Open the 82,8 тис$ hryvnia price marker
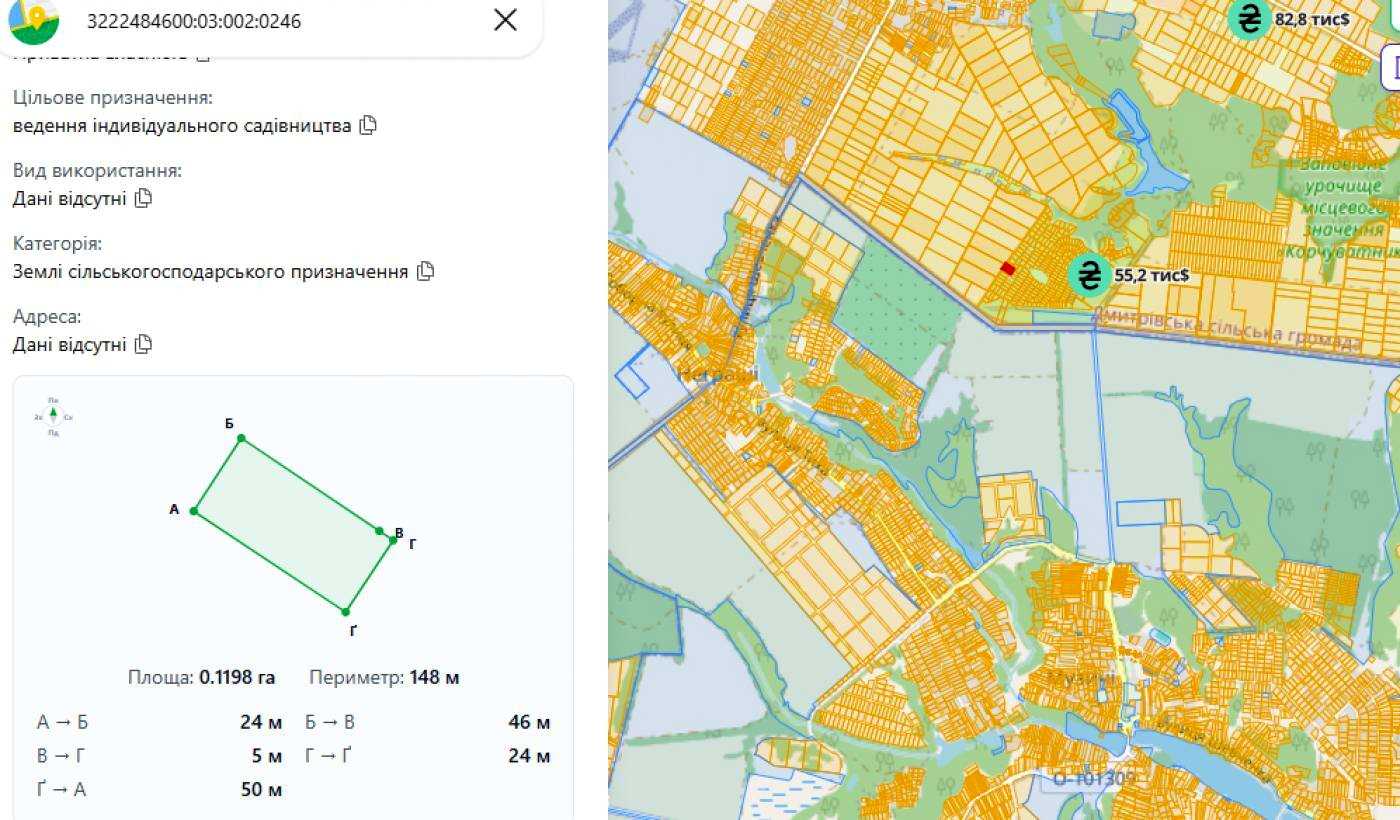 coord(1249,18)
